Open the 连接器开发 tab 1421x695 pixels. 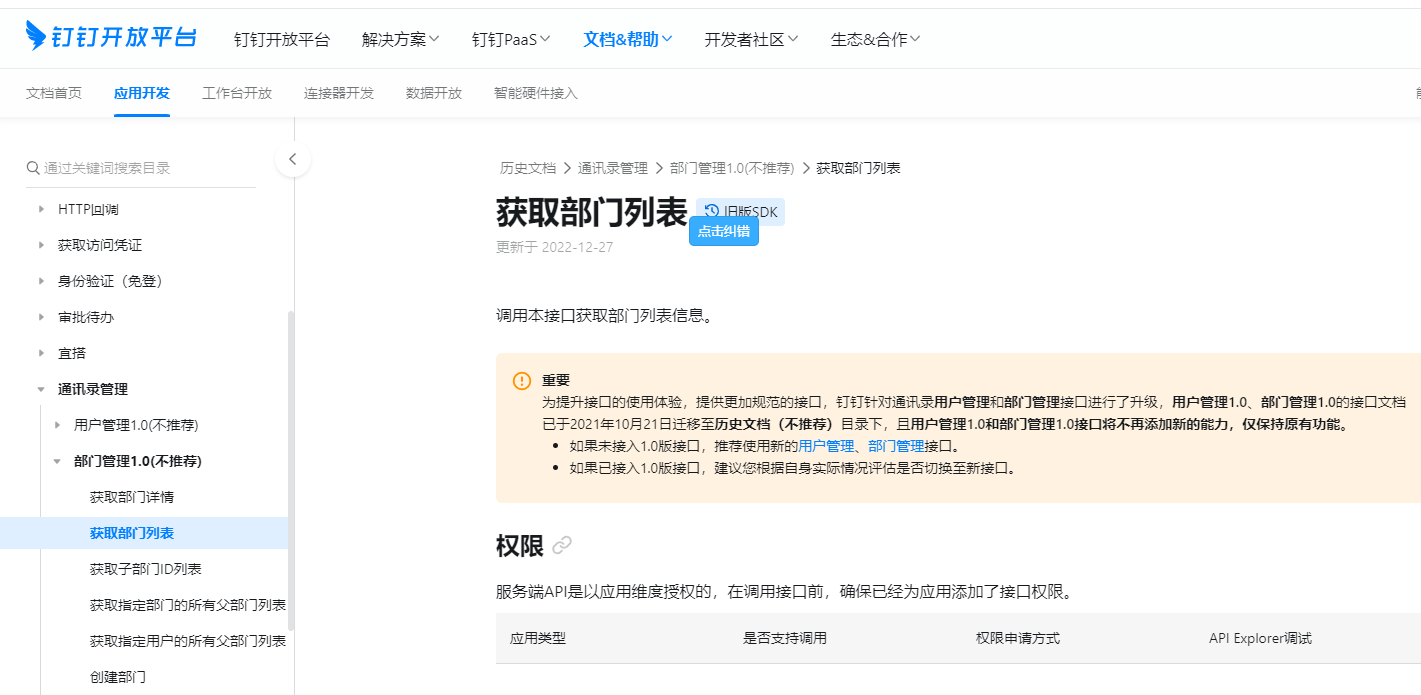tap(339, 93)
